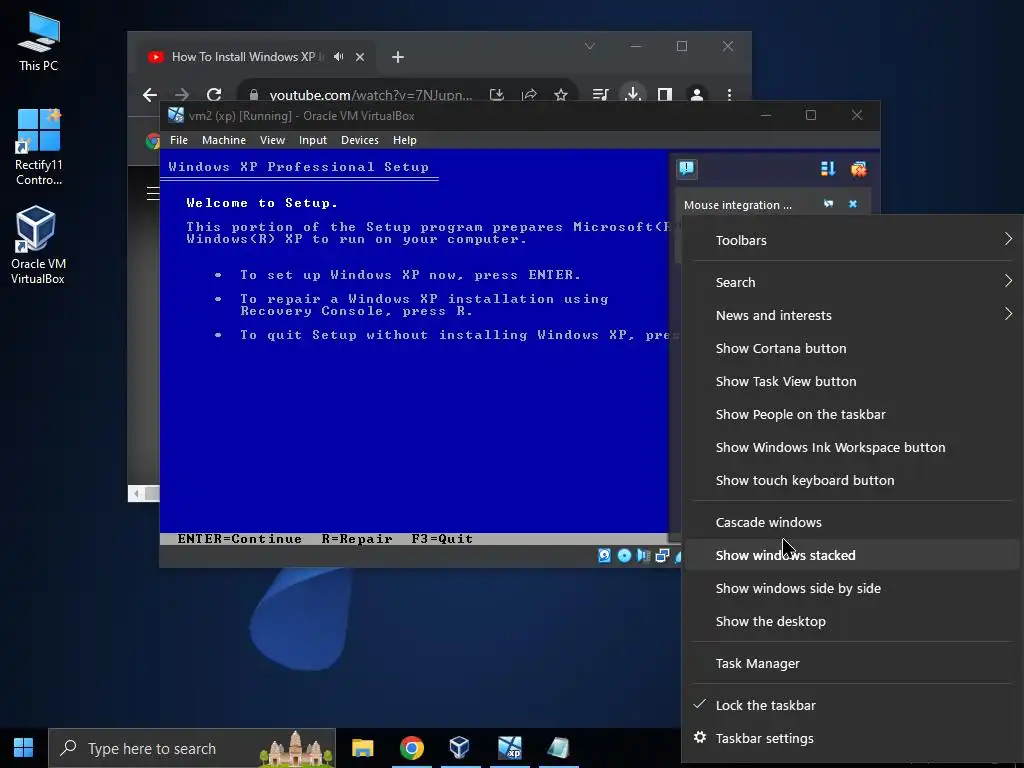The width and height of the screenshot is (1024, 768).
Task: Click the sort notifications icon in VirtualBox panel
Action: [x=827, y=169]
